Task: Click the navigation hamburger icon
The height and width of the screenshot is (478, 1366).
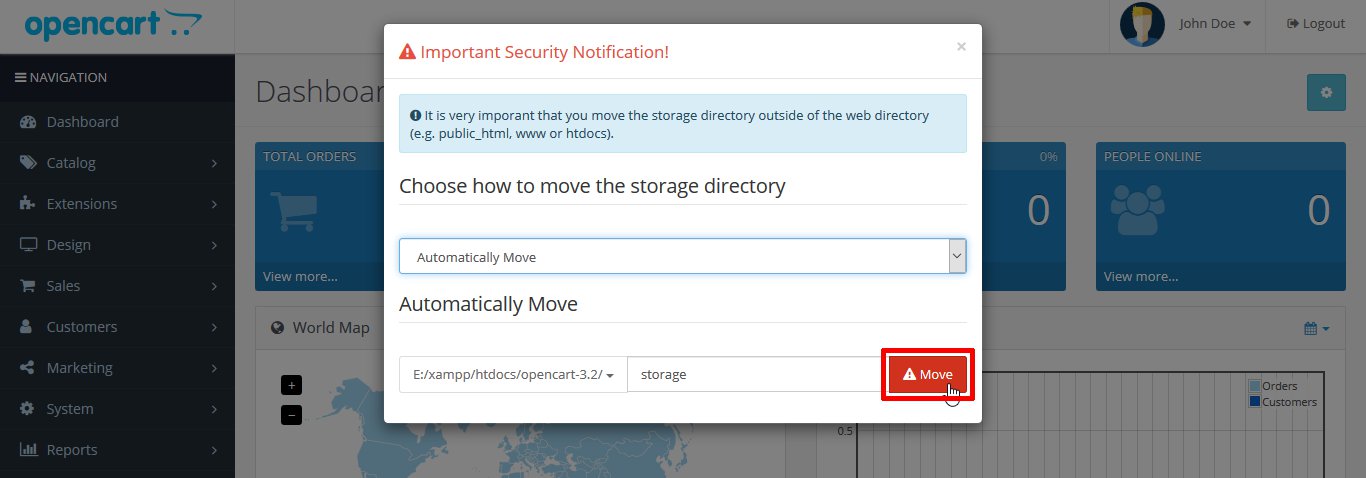Action: (x=20, y=78)
